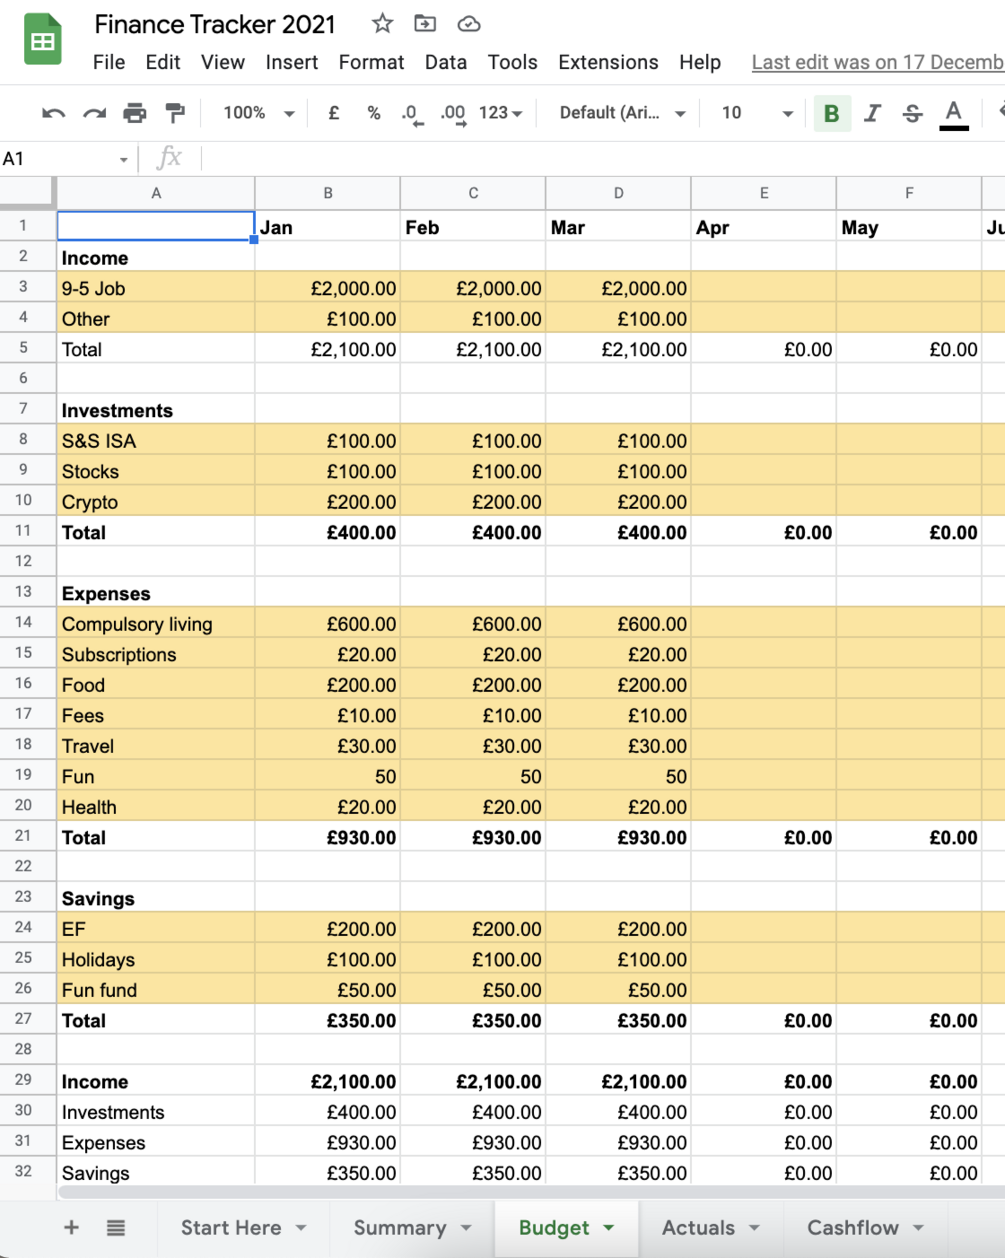This screenshot has height=1258, width=1005.
Task: Toggle strikethrough formatting
Action: (912, 113)
